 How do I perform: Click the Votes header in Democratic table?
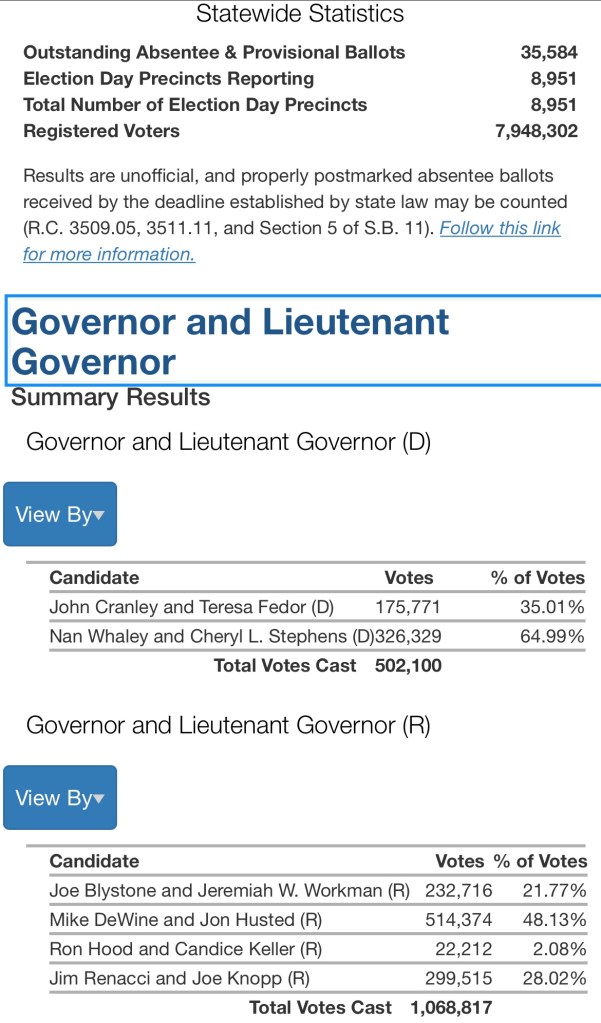[409, 577]
